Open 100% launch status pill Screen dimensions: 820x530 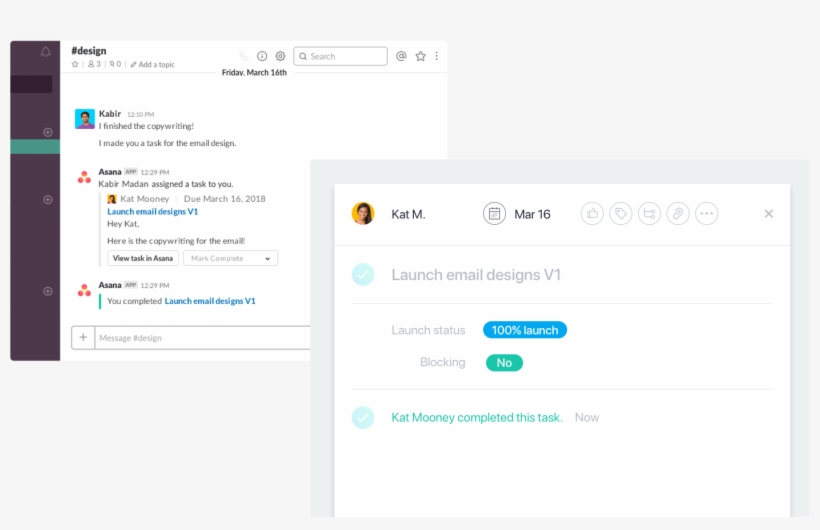pyautogui.click(x=525, y=330)
